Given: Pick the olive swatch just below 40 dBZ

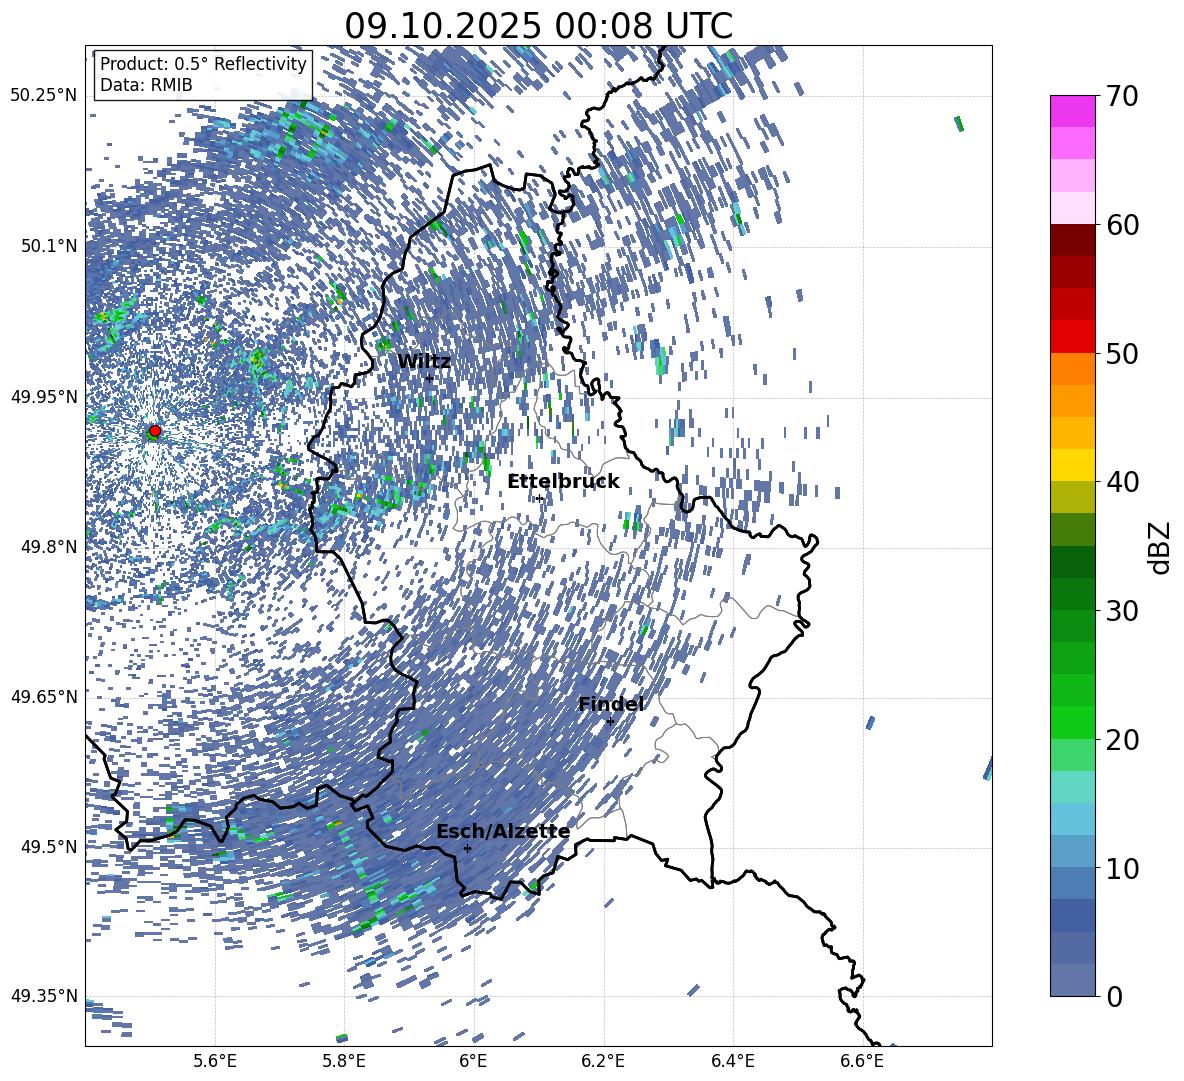Looking at the screenshot, I should click(x=1073, y=497).
